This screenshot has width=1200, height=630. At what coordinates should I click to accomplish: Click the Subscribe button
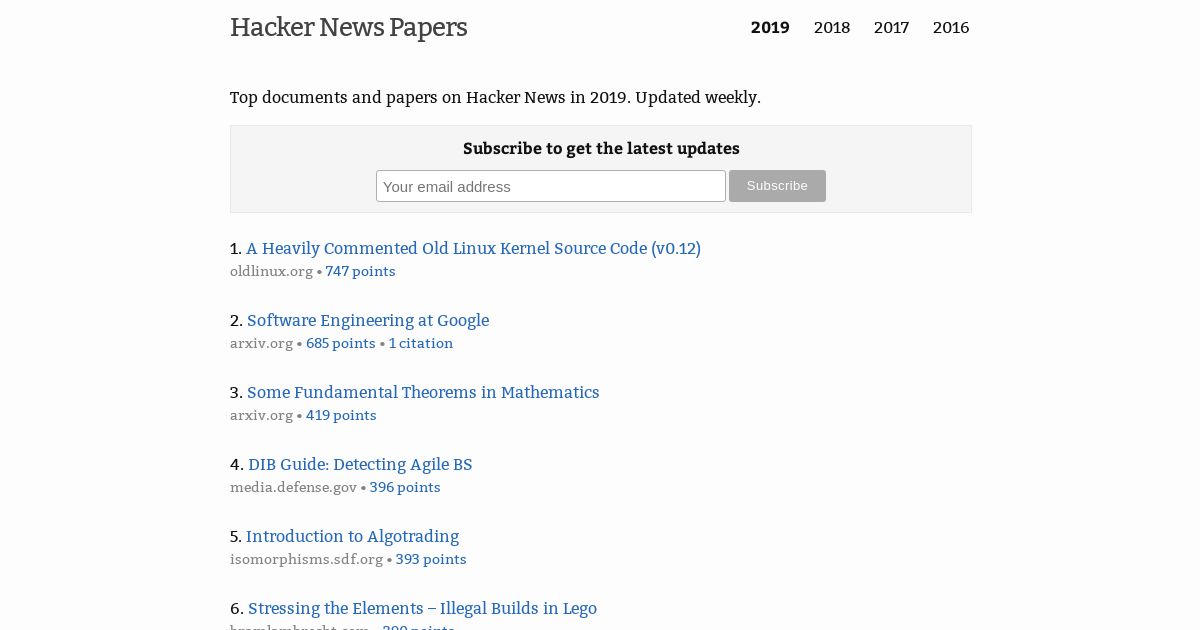777,186
